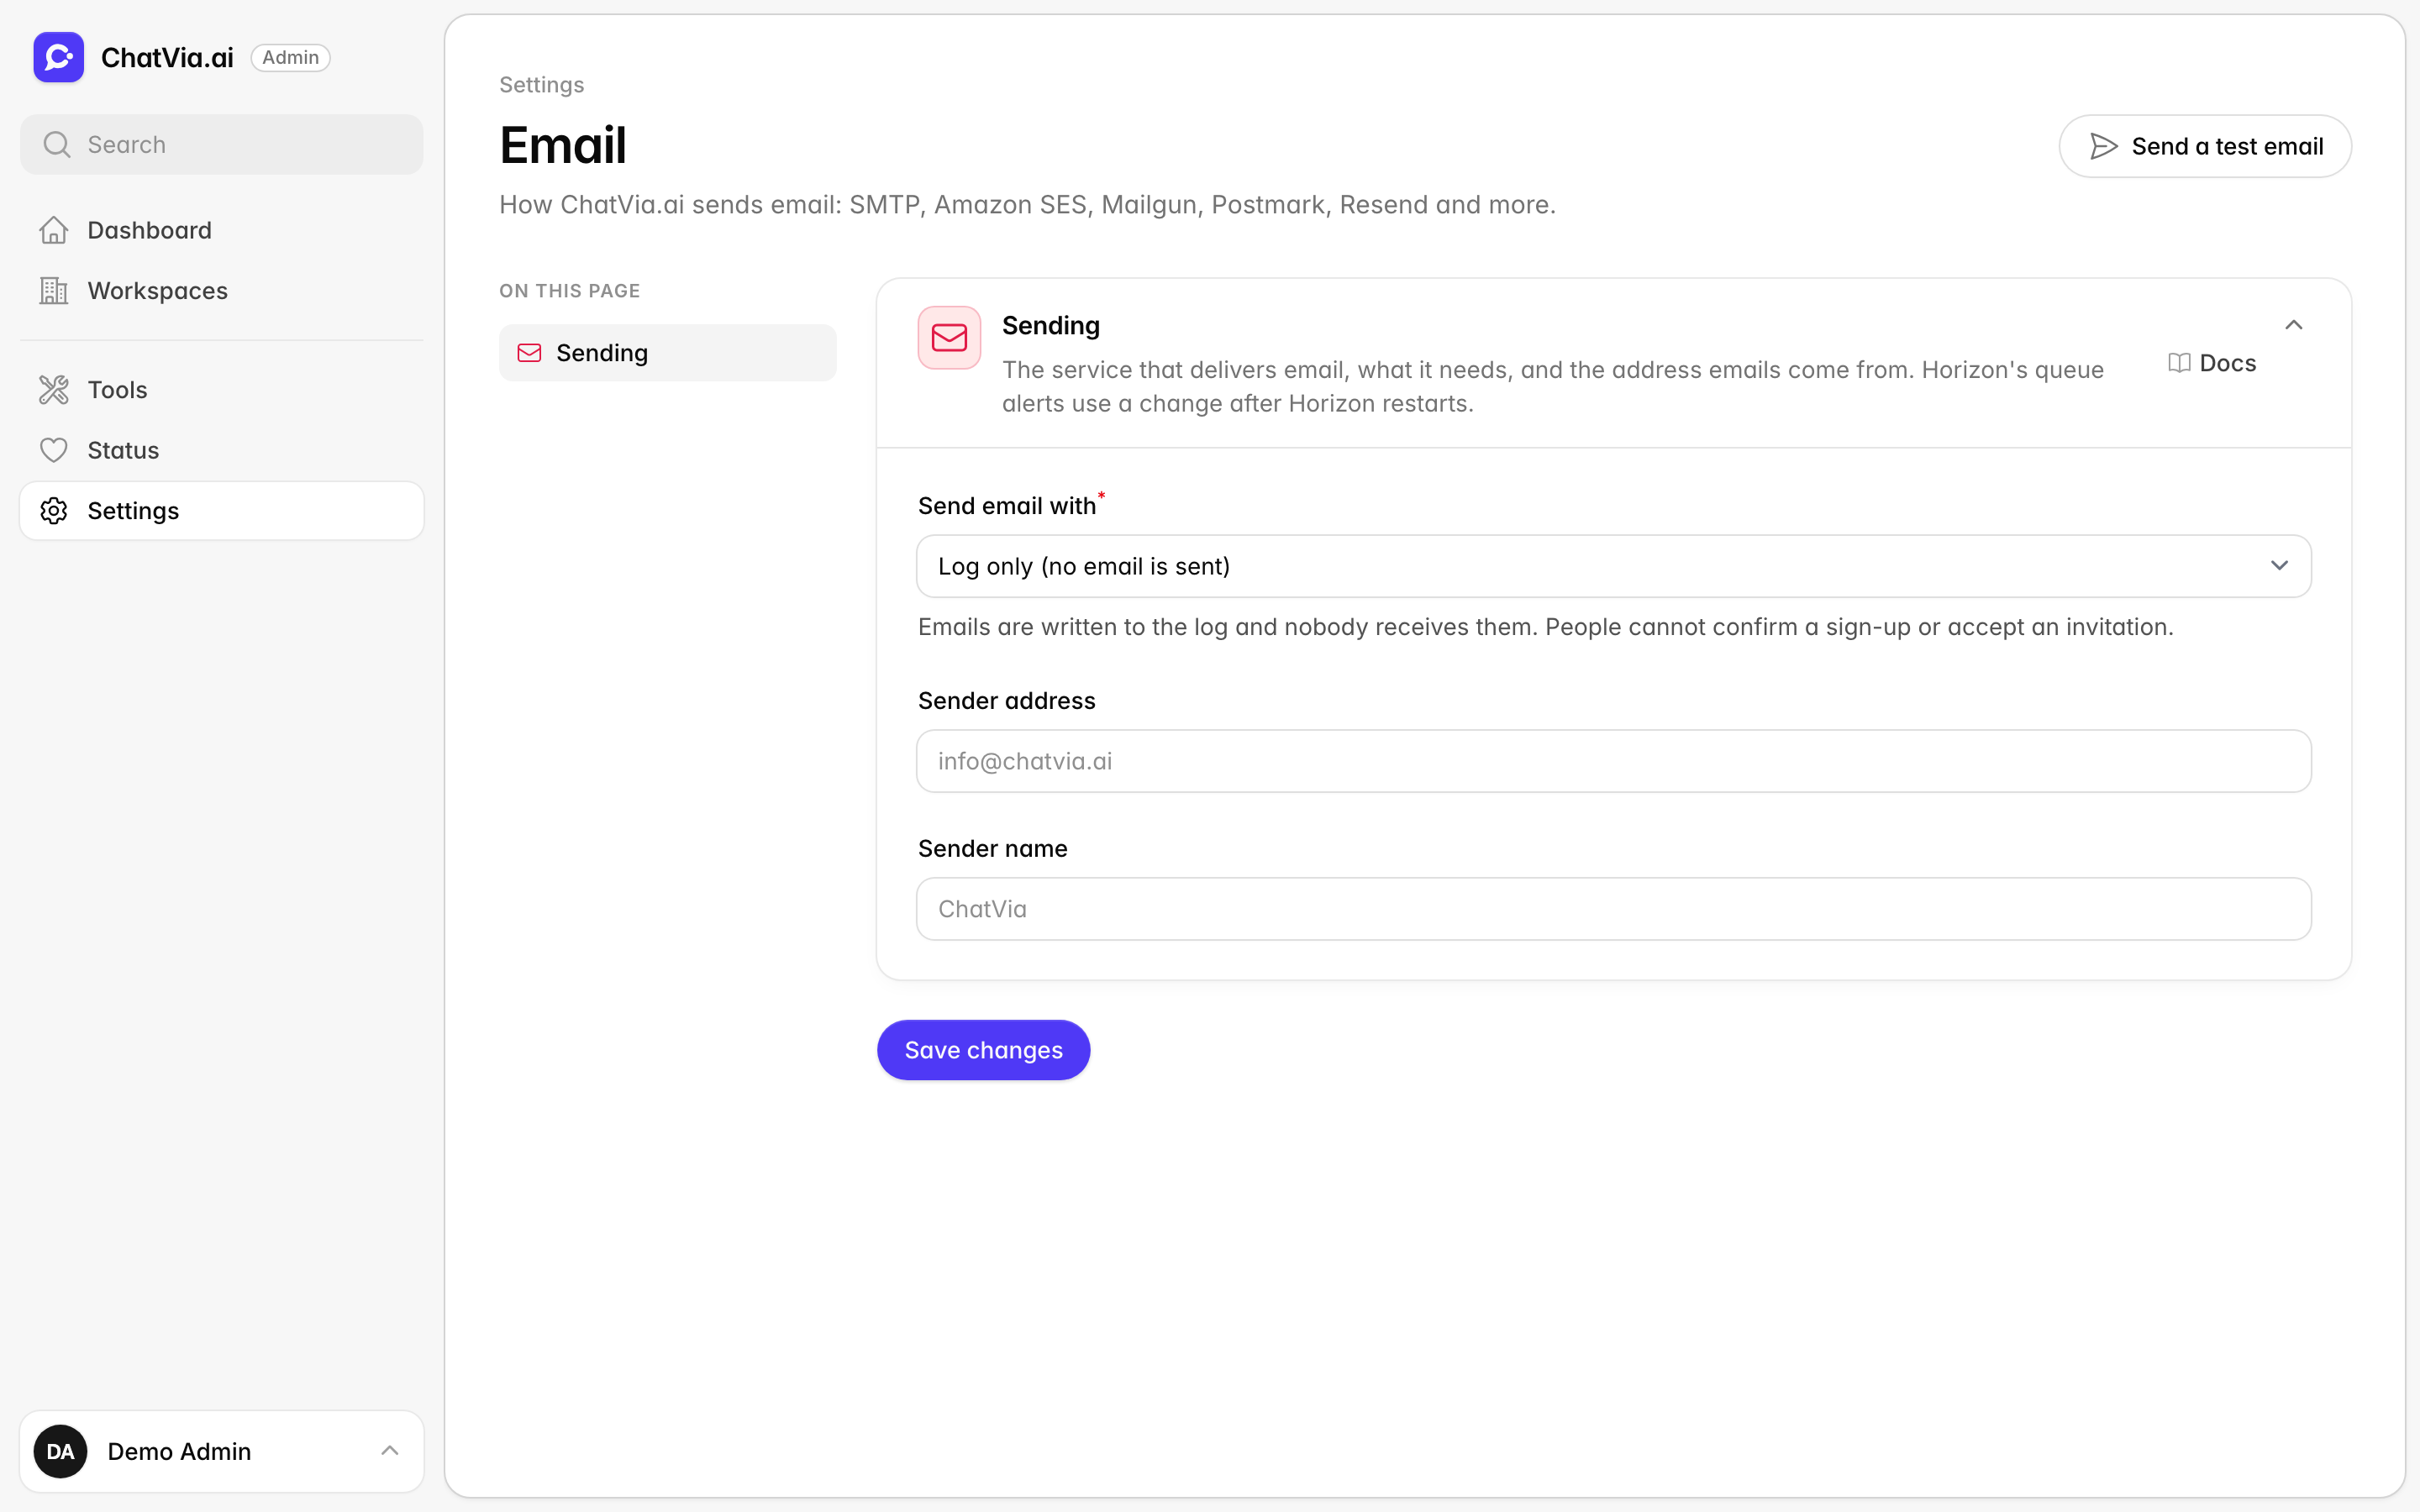Click the ChatVia.ai brand name
Image resolution: width=2420 pixels, height=1512 pixels.
pyautogui.click(x=167, y=58)
